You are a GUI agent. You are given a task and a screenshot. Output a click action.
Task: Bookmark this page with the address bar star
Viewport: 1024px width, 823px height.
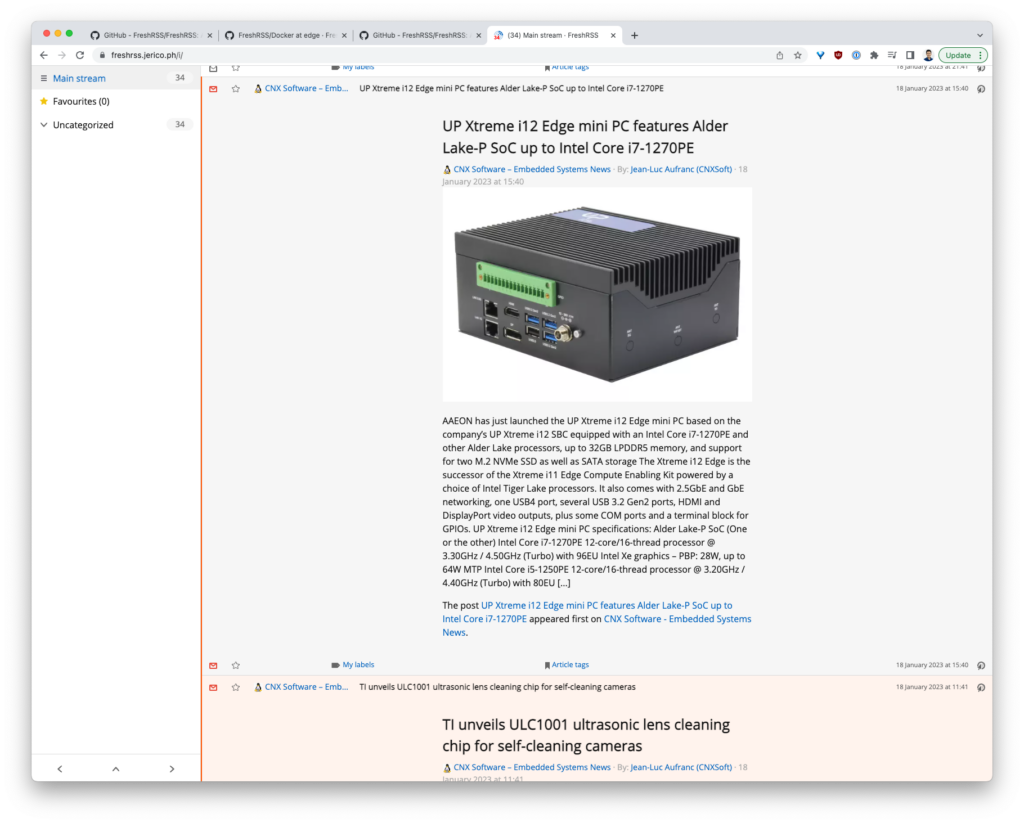point(798,55)
